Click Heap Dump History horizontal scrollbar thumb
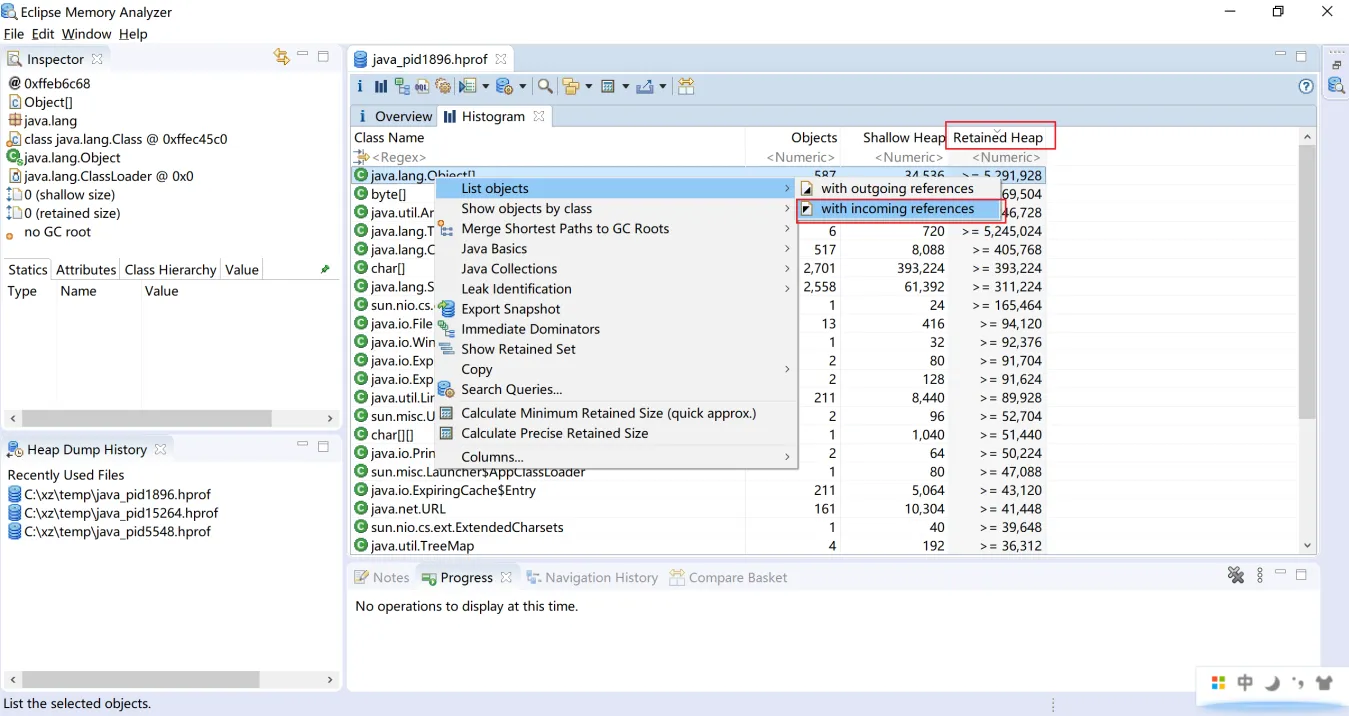Screen dimensions: 1349x716 tap(141, 679)
